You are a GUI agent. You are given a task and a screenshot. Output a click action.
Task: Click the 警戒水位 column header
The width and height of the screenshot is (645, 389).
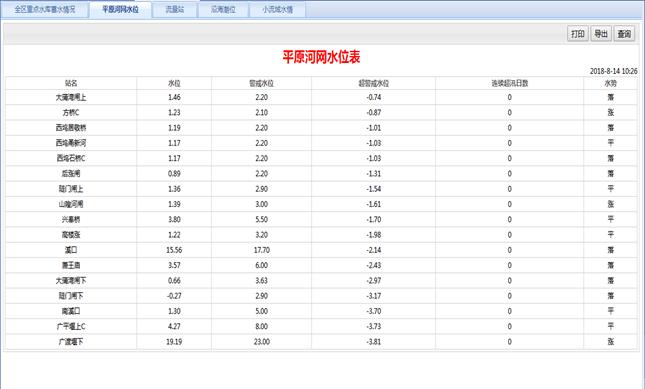coord(262,83)
